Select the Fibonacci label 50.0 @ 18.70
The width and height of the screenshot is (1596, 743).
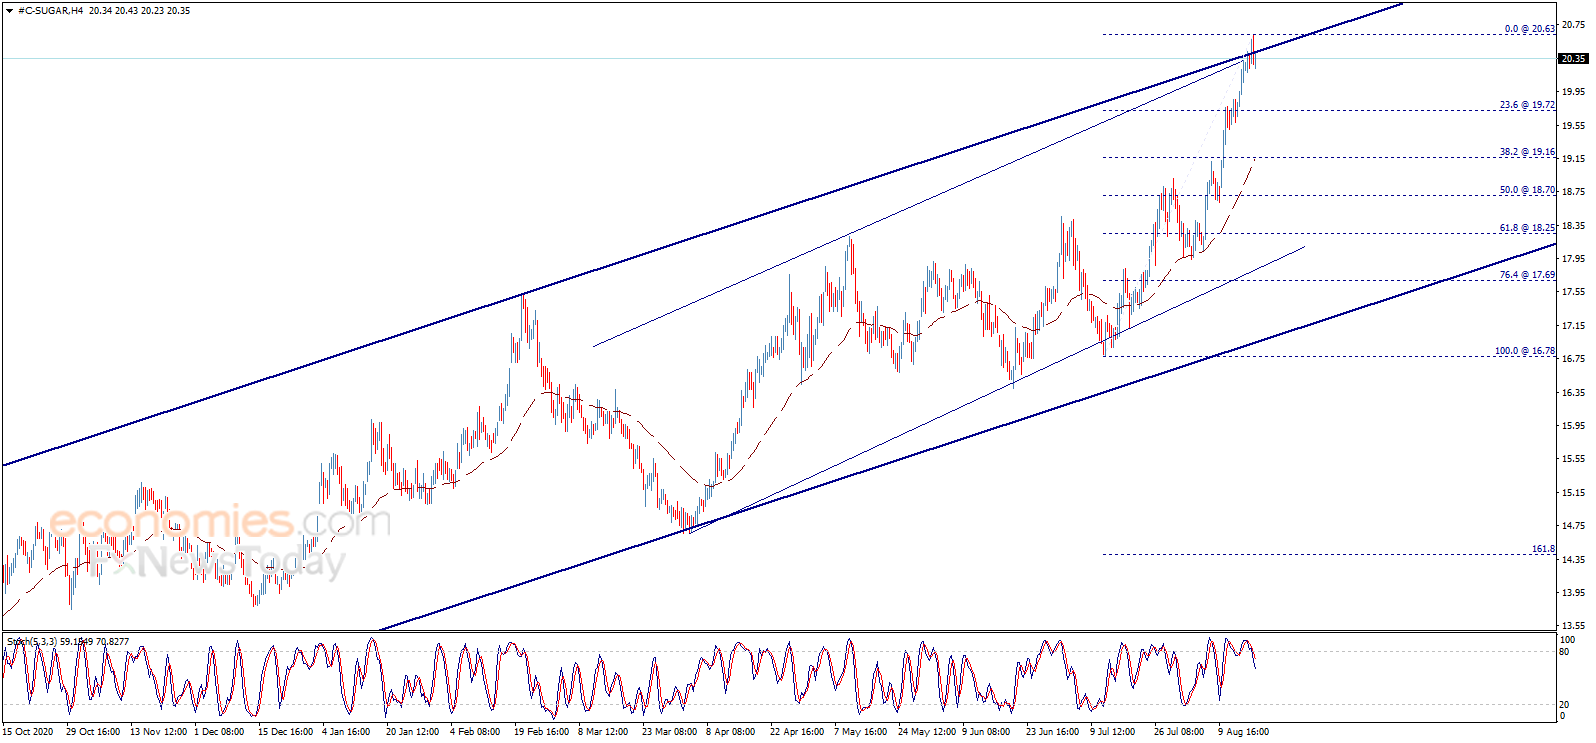[x=1527, y=190]
